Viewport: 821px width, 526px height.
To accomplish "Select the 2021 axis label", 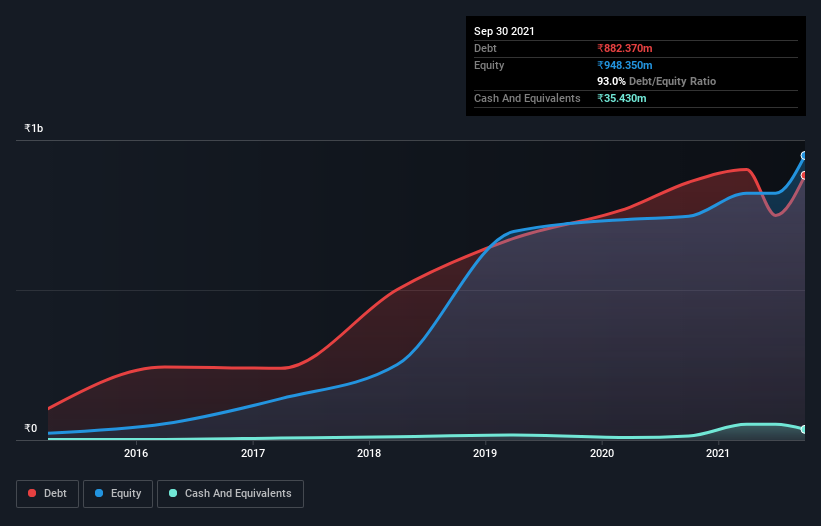I will 718,453.
